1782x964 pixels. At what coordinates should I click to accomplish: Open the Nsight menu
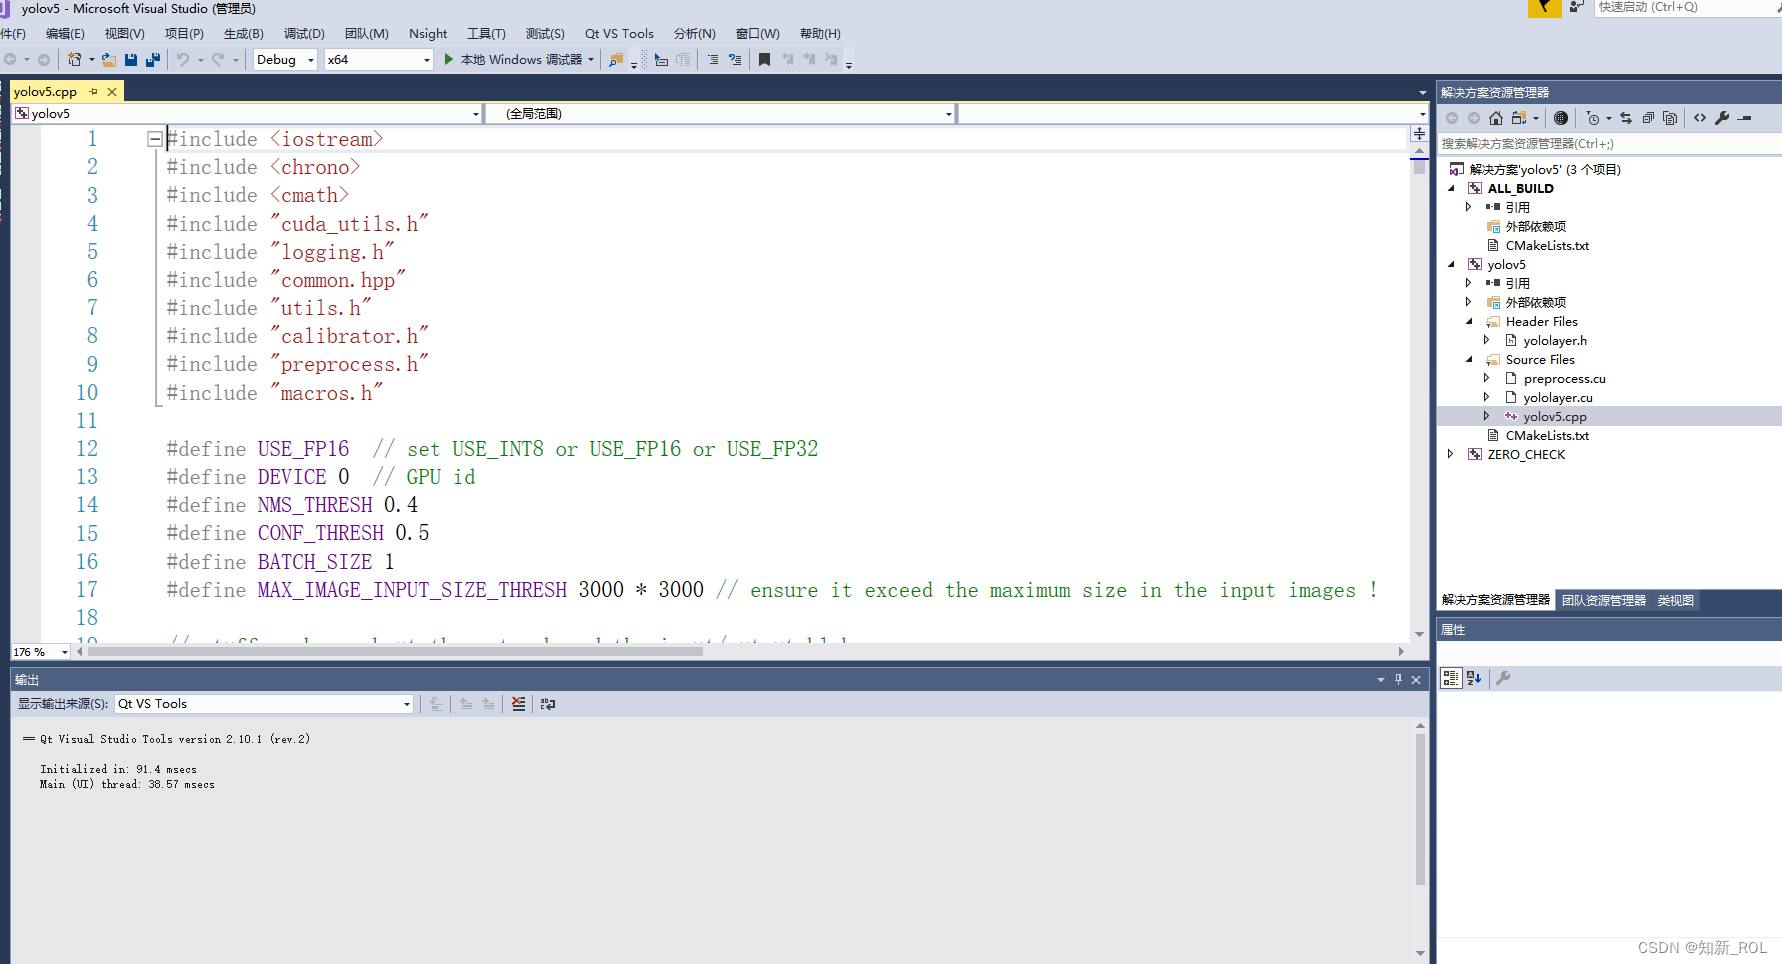[x=428, y=33]
